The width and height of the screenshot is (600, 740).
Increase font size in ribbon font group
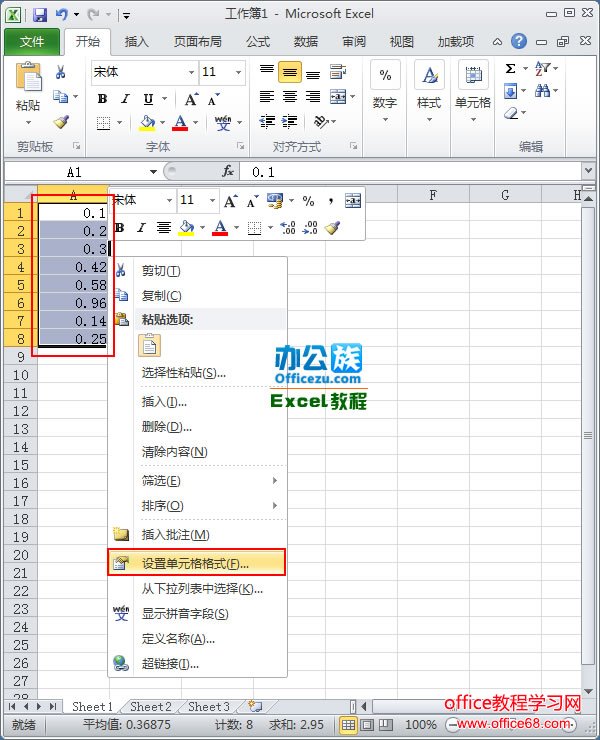191,99
